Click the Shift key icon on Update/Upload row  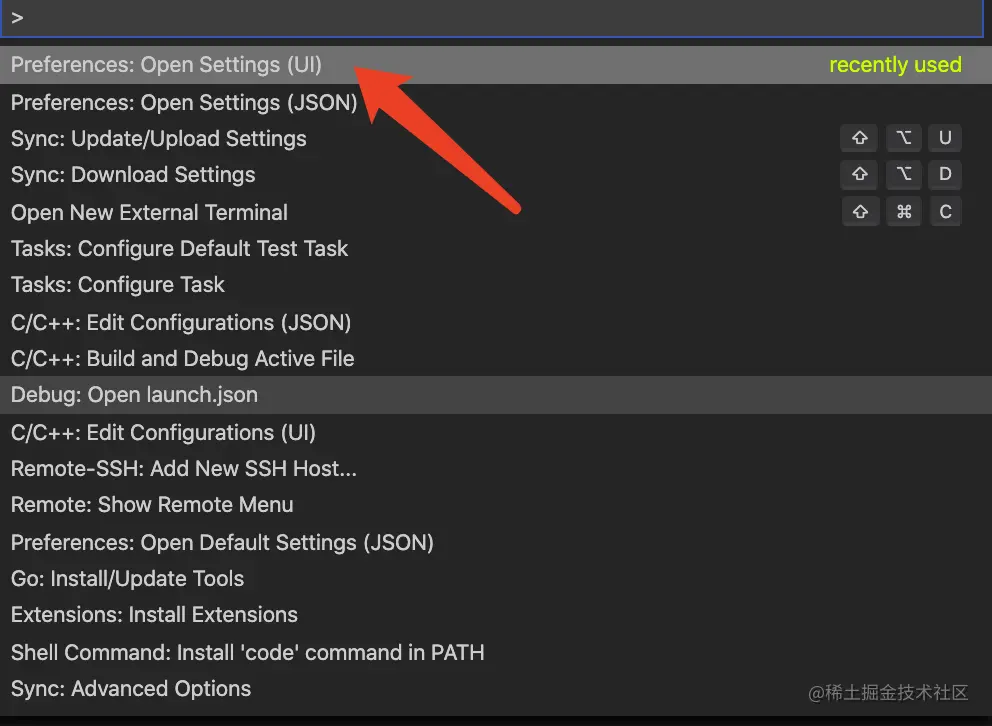(859, 138)
